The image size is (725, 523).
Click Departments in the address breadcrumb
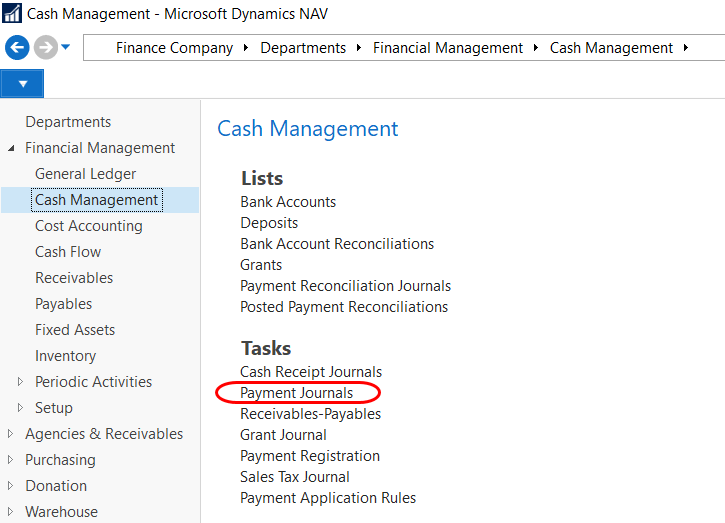[x=303, y=48]
